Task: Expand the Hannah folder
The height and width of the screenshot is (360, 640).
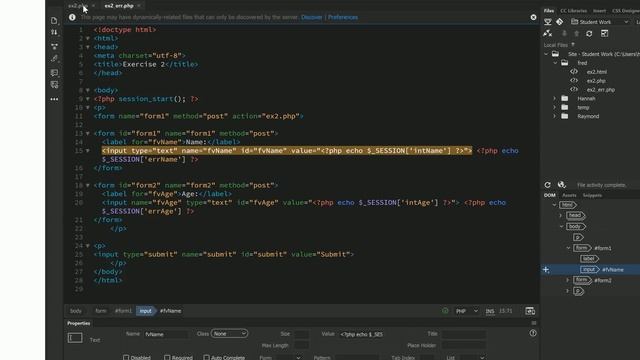Action: coord(555,98)
